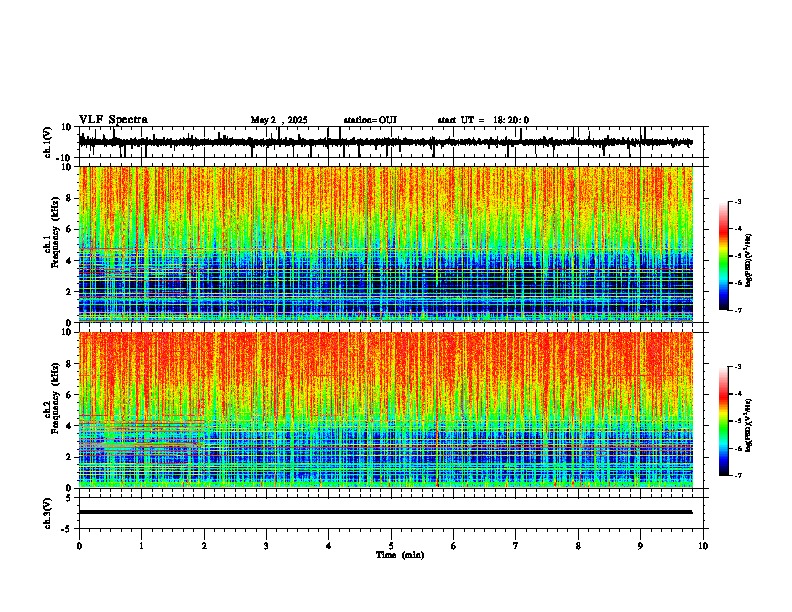Select the "start UT = 18:20: 0" text
792x612 pixels.
483,120
